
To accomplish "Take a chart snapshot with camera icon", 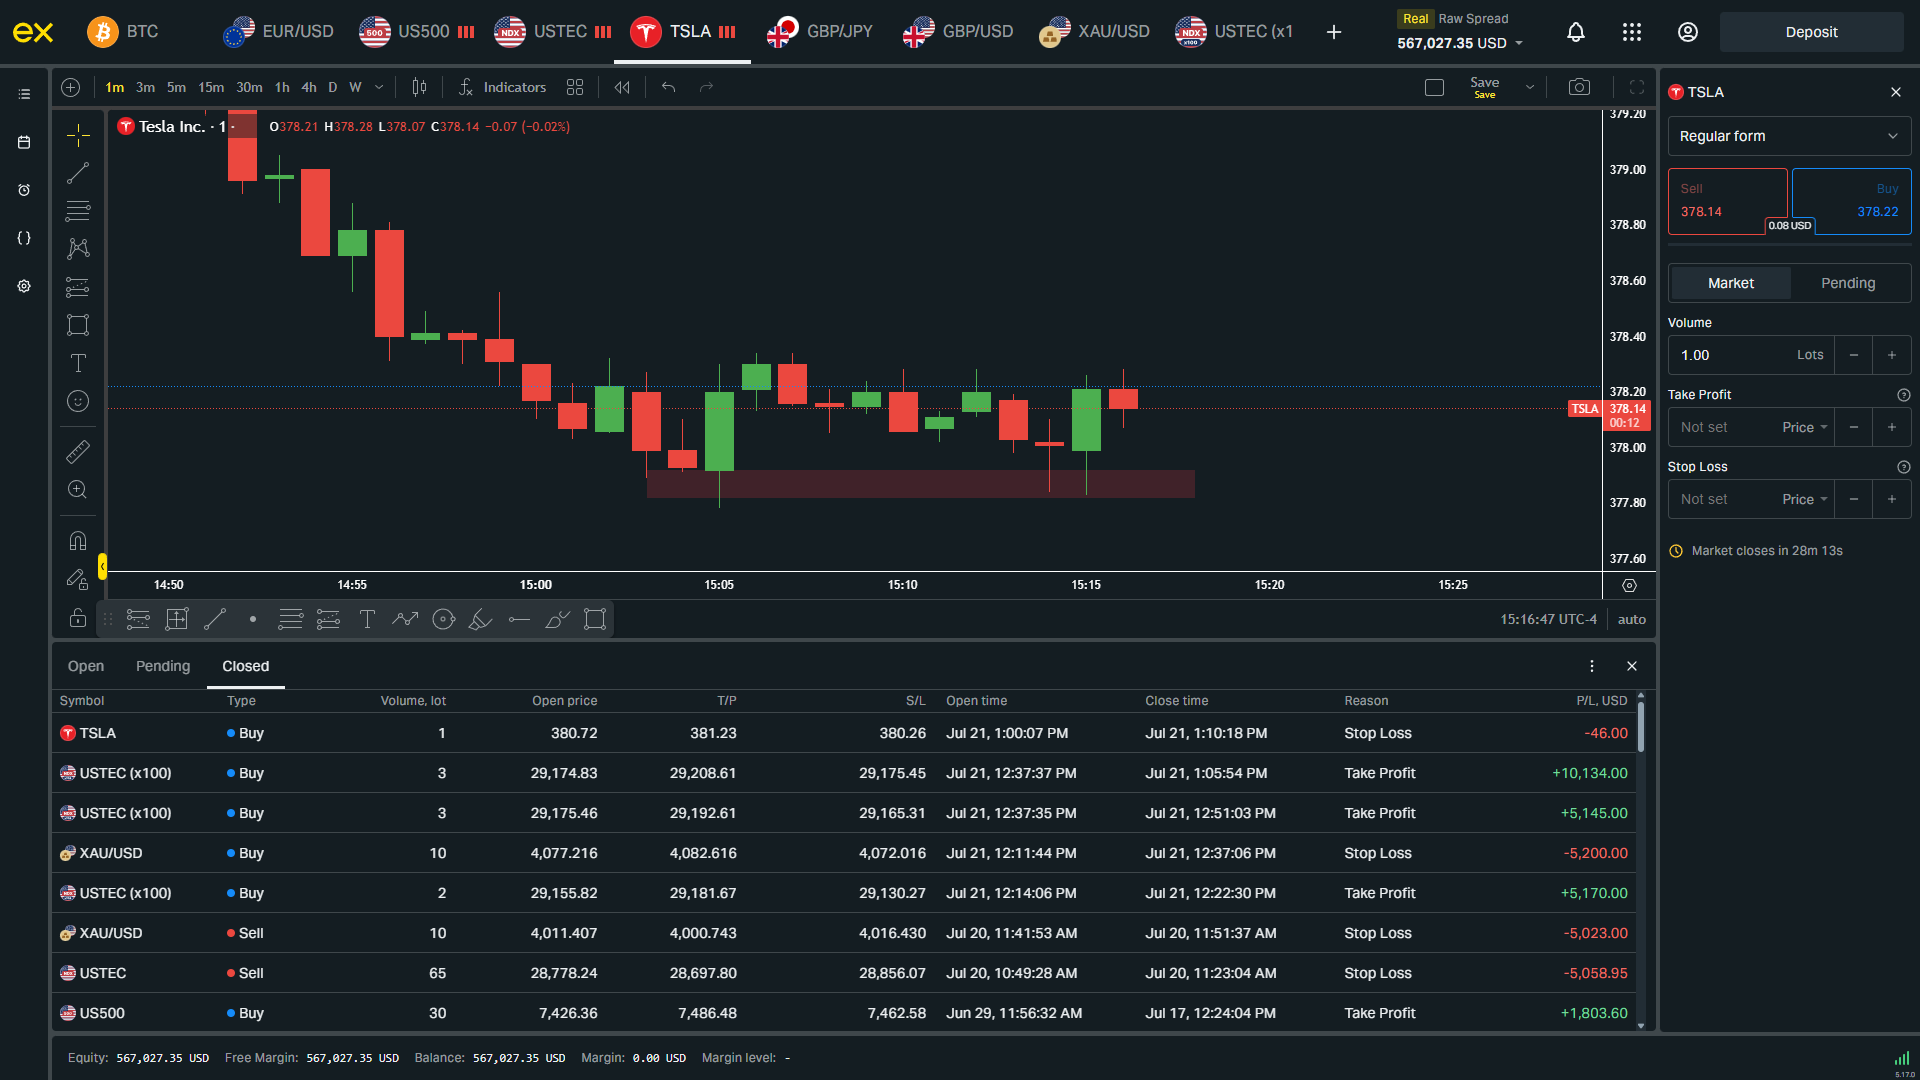I will tap(1579, 87).
